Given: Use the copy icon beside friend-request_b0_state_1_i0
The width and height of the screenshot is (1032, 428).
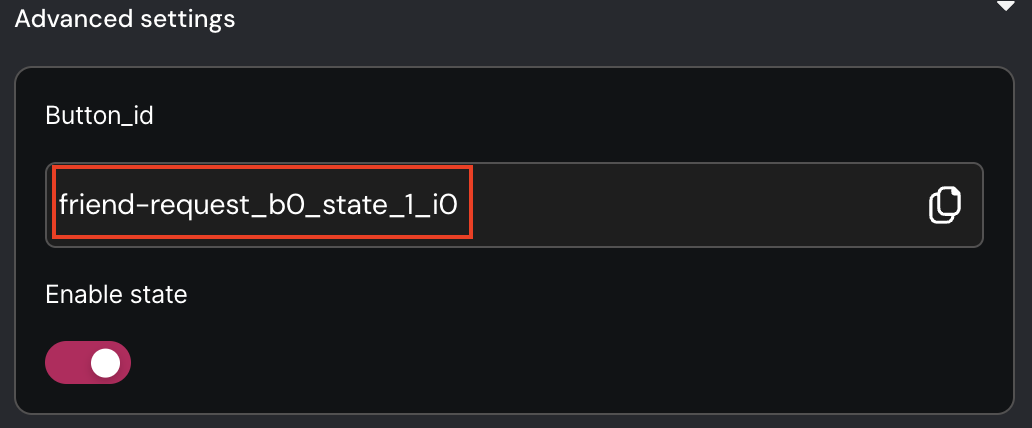Looking at the screenshot, I should [944, 205].
